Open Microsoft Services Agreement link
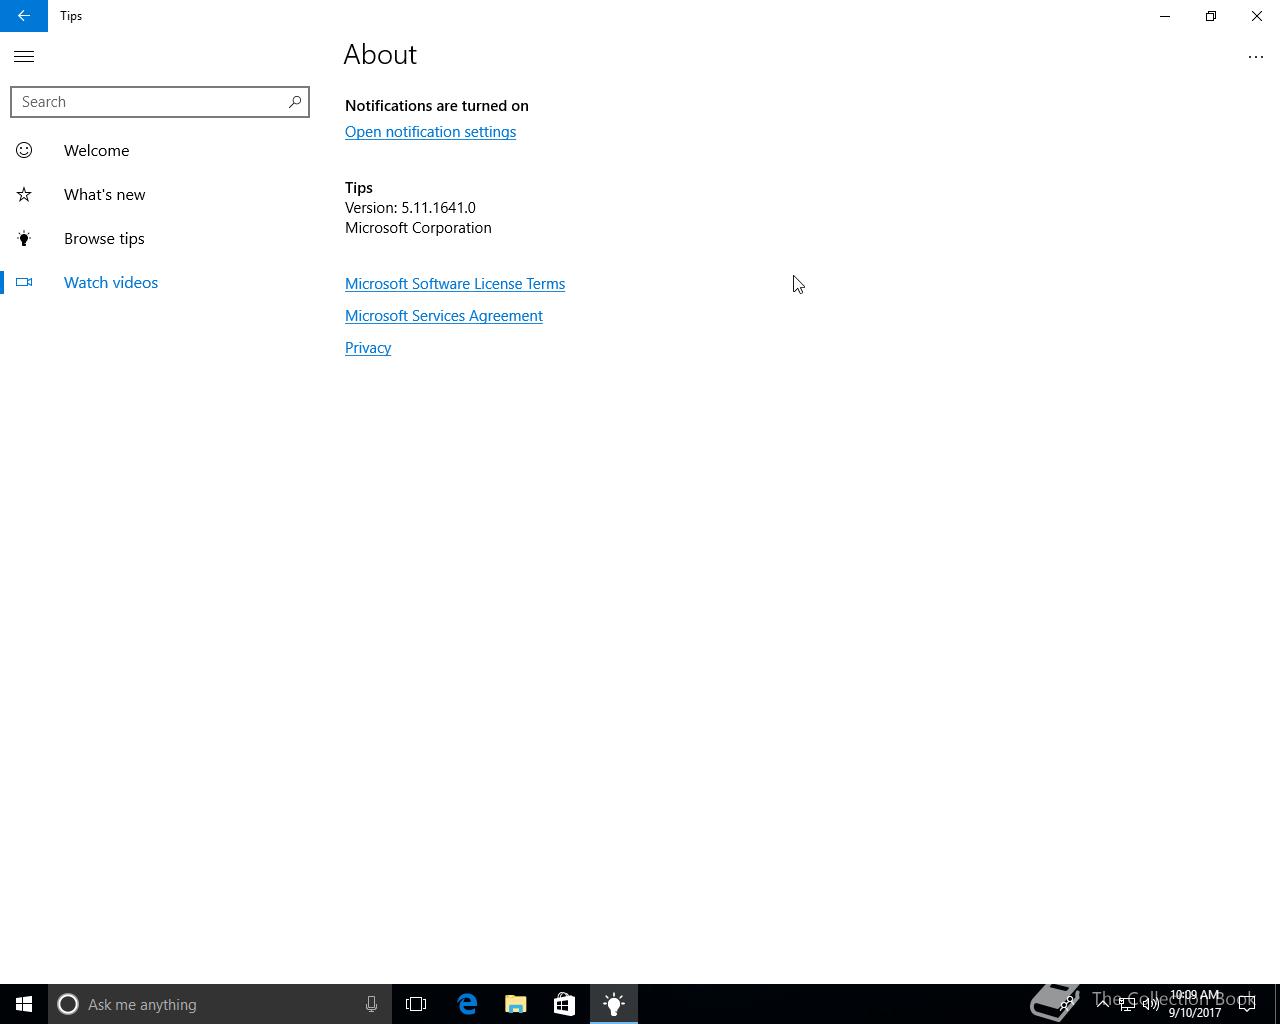This screenshot has height=1024, width=1280. coord(444,316)
